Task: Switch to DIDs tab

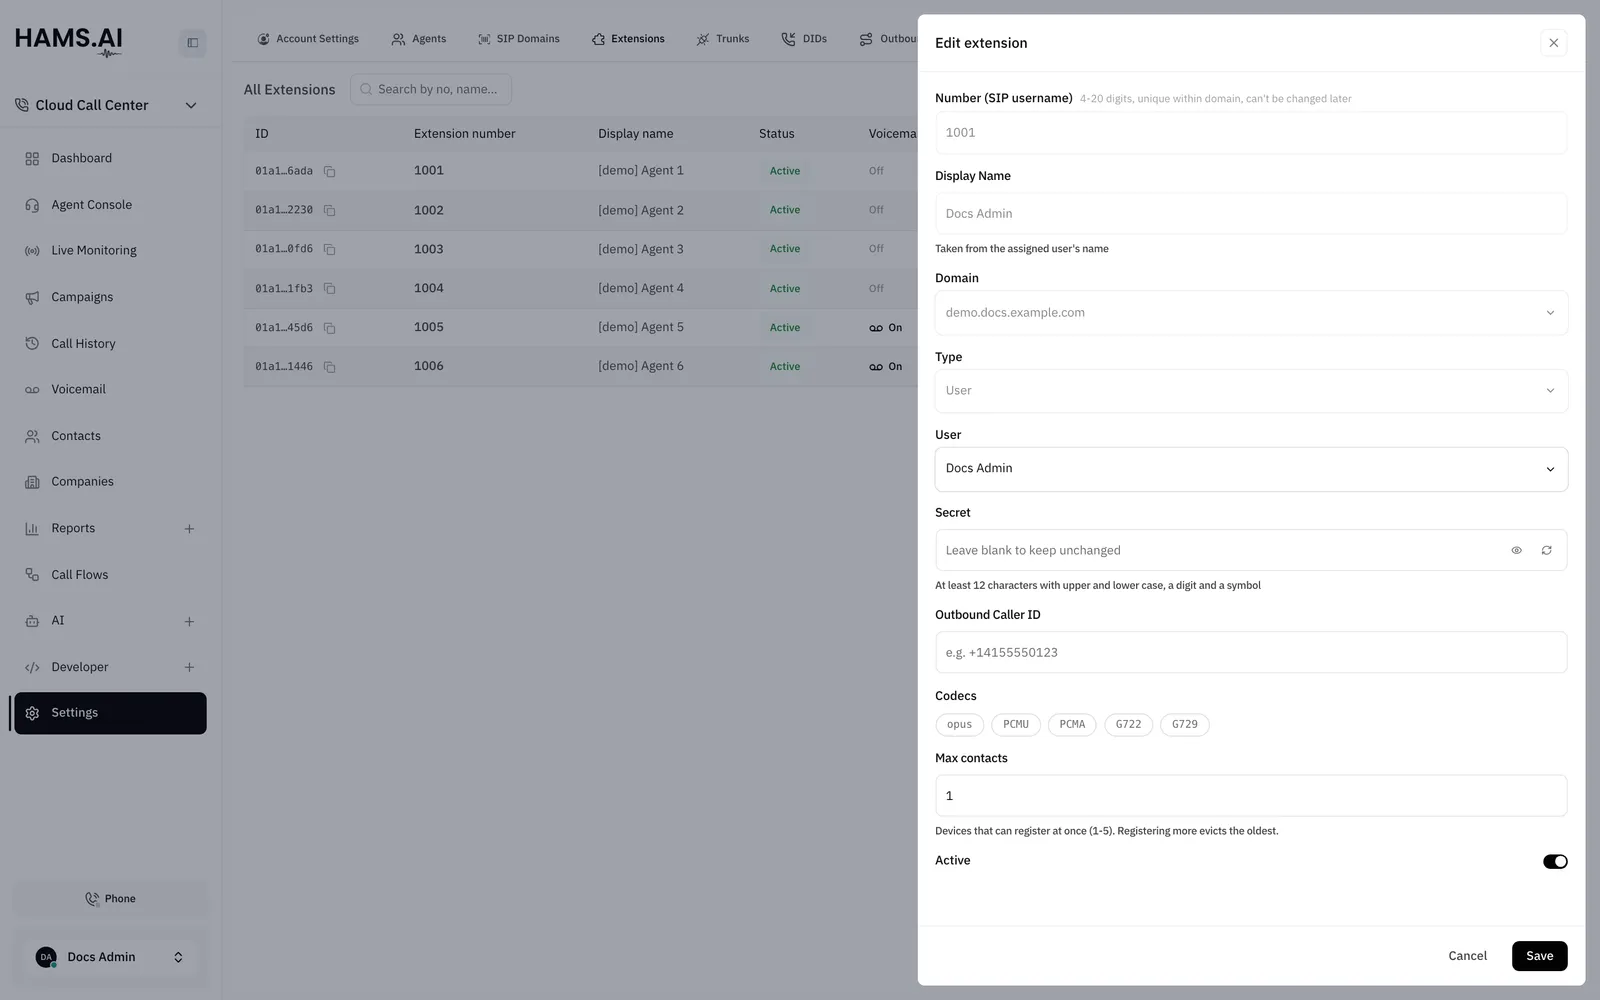Action: (x=805, y=39)
